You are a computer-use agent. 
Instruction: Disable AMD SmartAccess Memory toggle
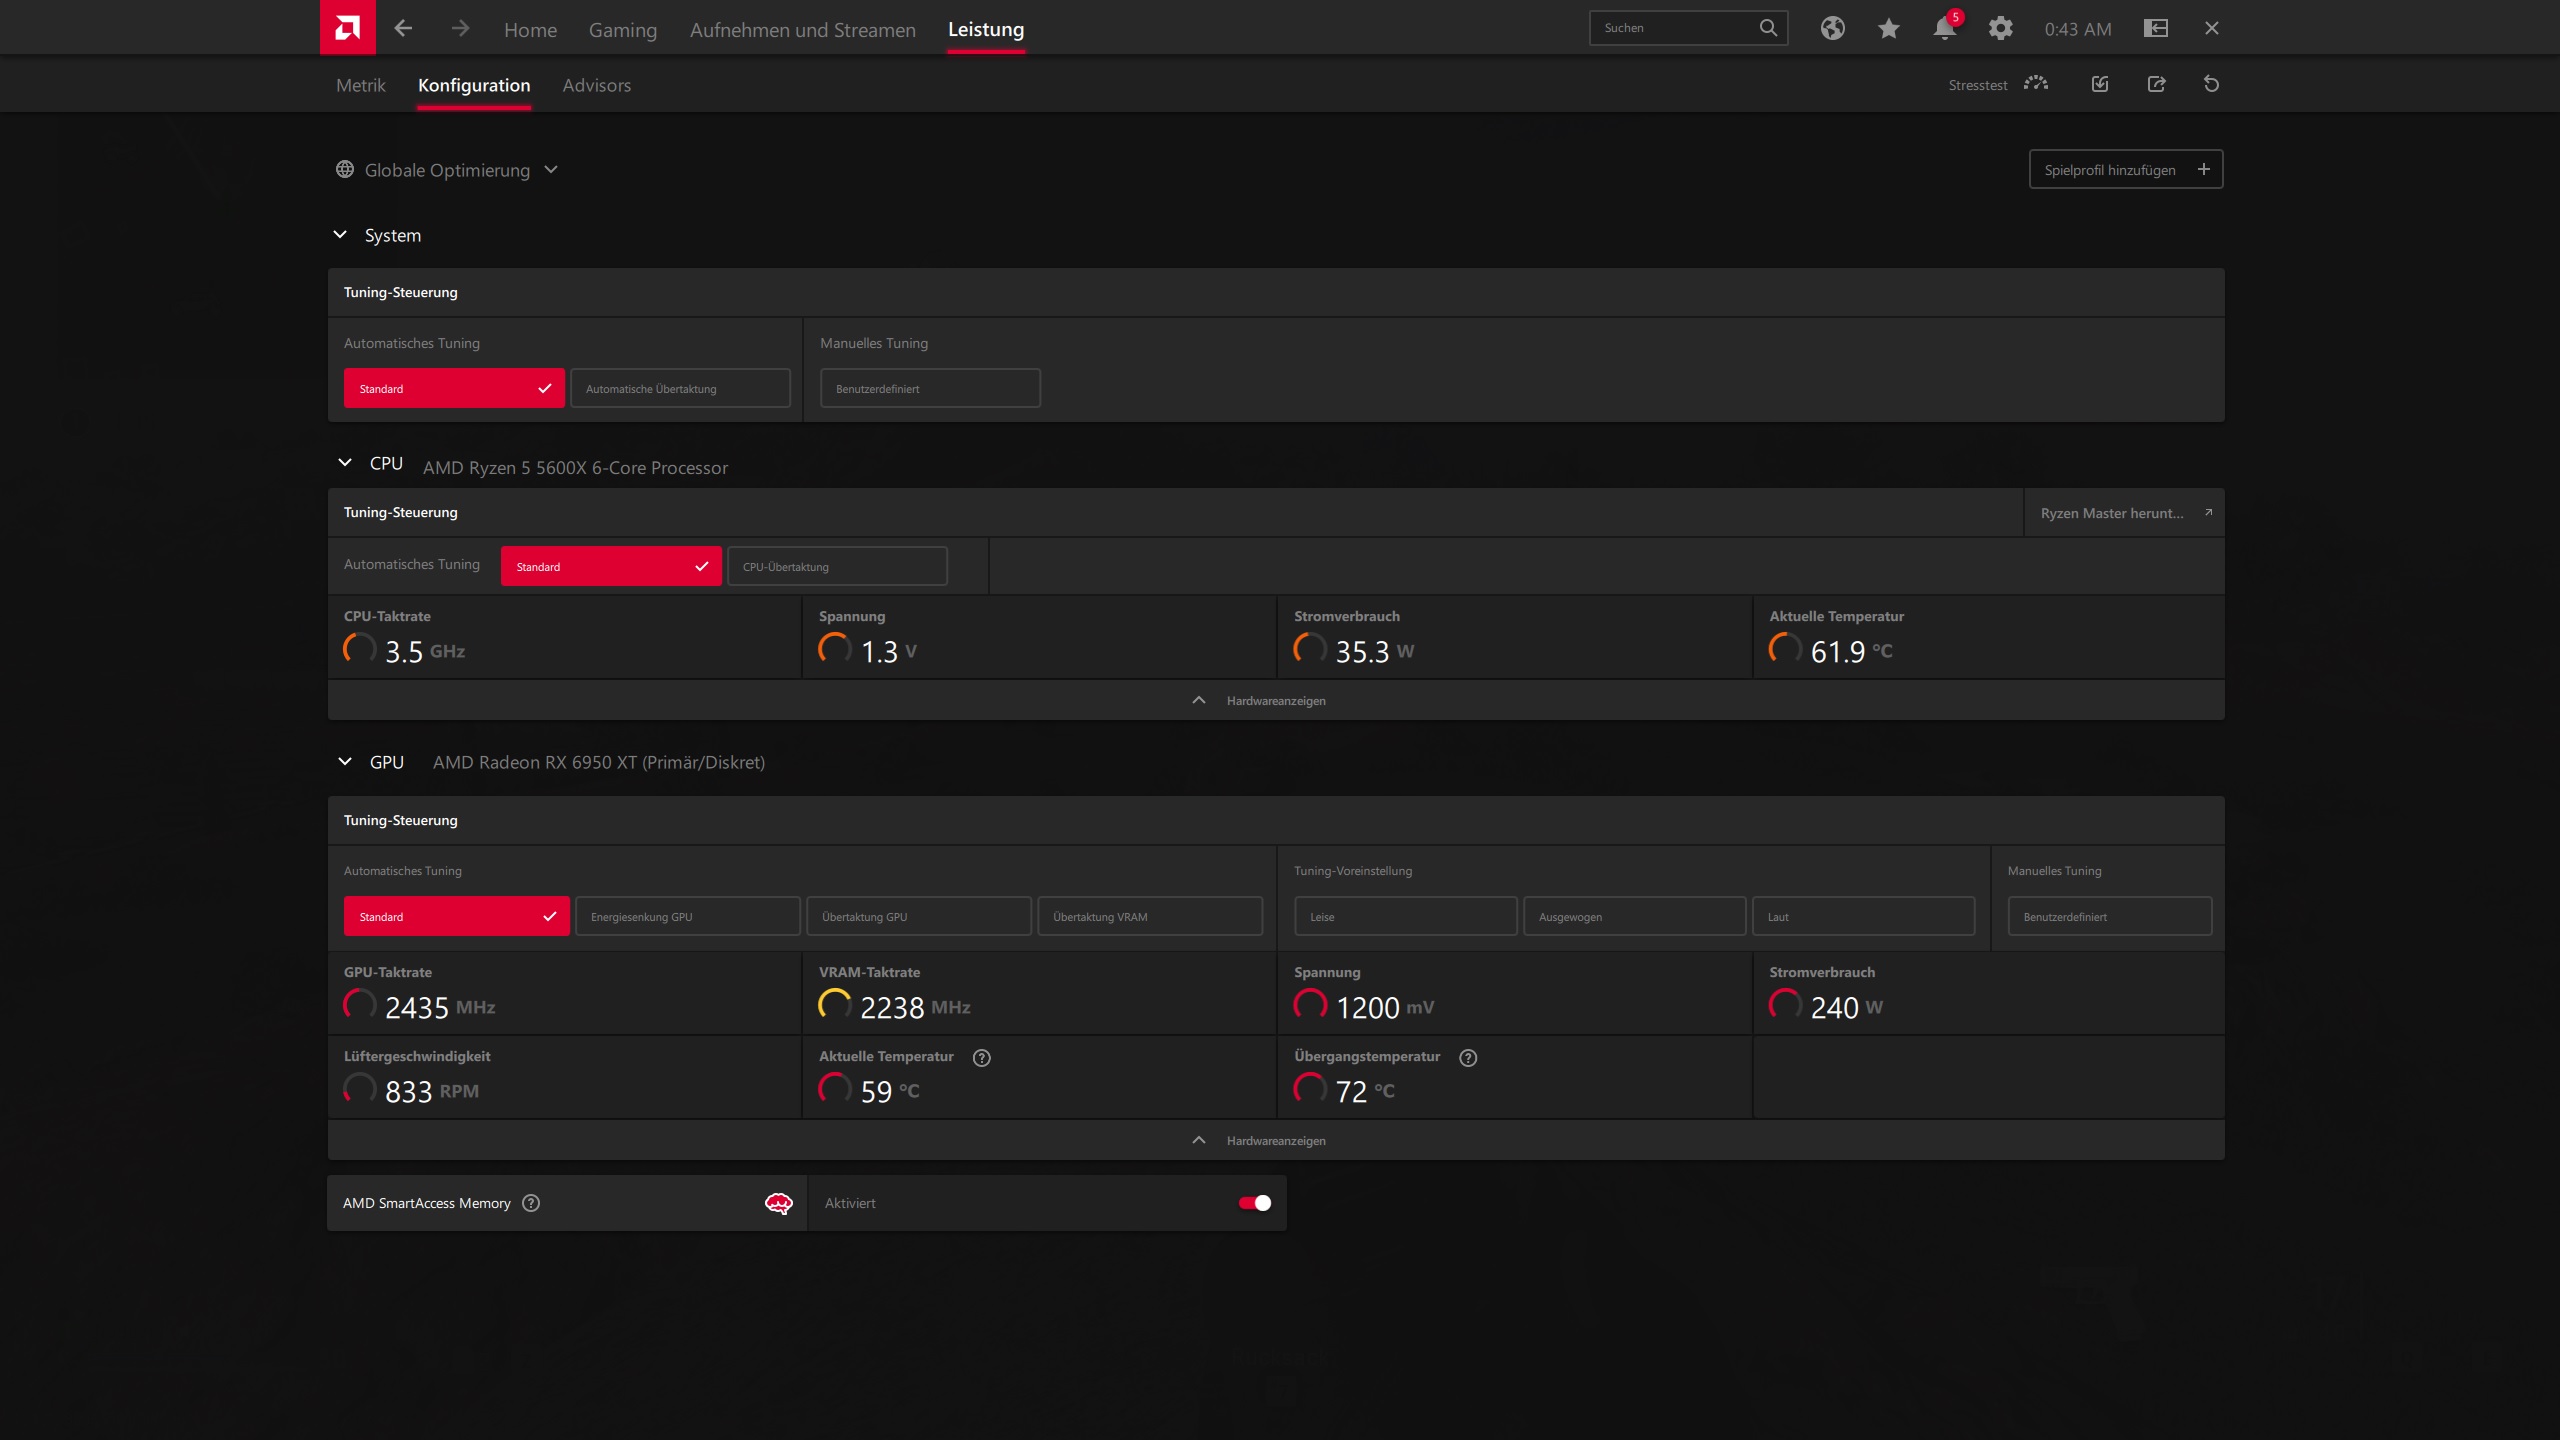coord(1254,1203)
